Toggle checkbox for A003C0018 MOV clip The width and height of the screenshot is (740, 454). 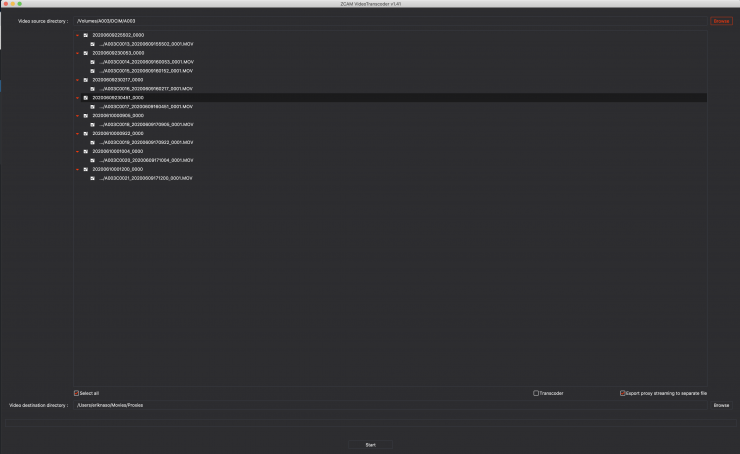[93, 125]
